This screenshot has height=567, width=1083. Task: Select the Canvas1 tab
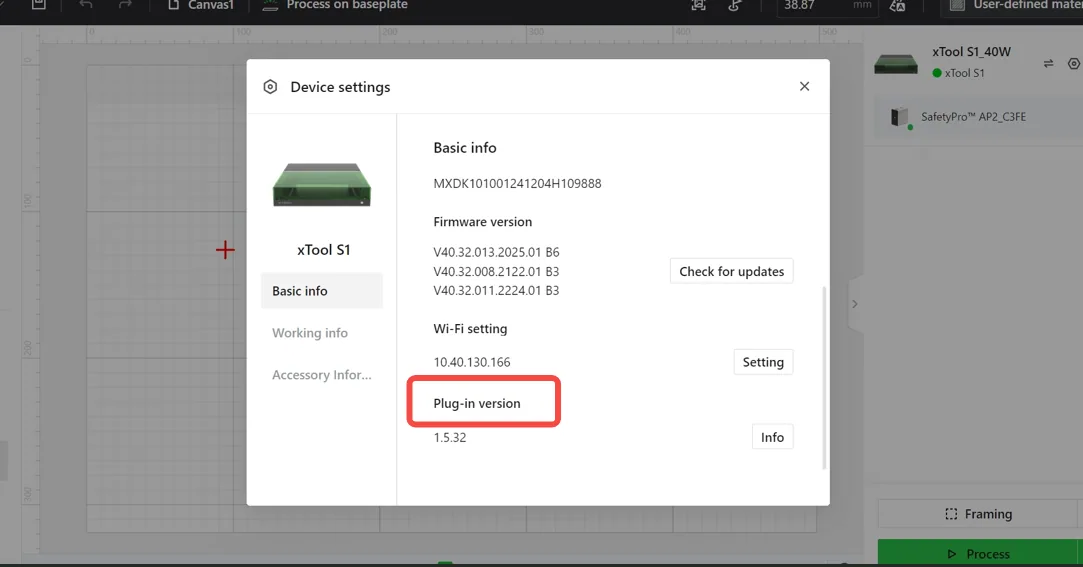tap(201, 5)
